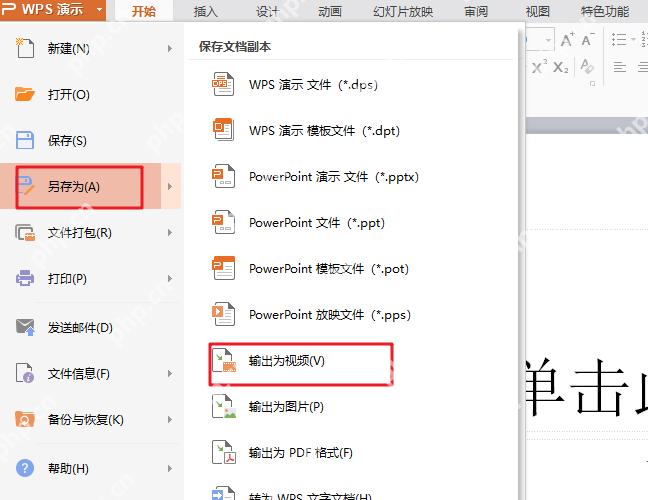Switch to the 开始 ribbon tab
648x500 pixels.
pyautogui.click(x=143, y=11)
